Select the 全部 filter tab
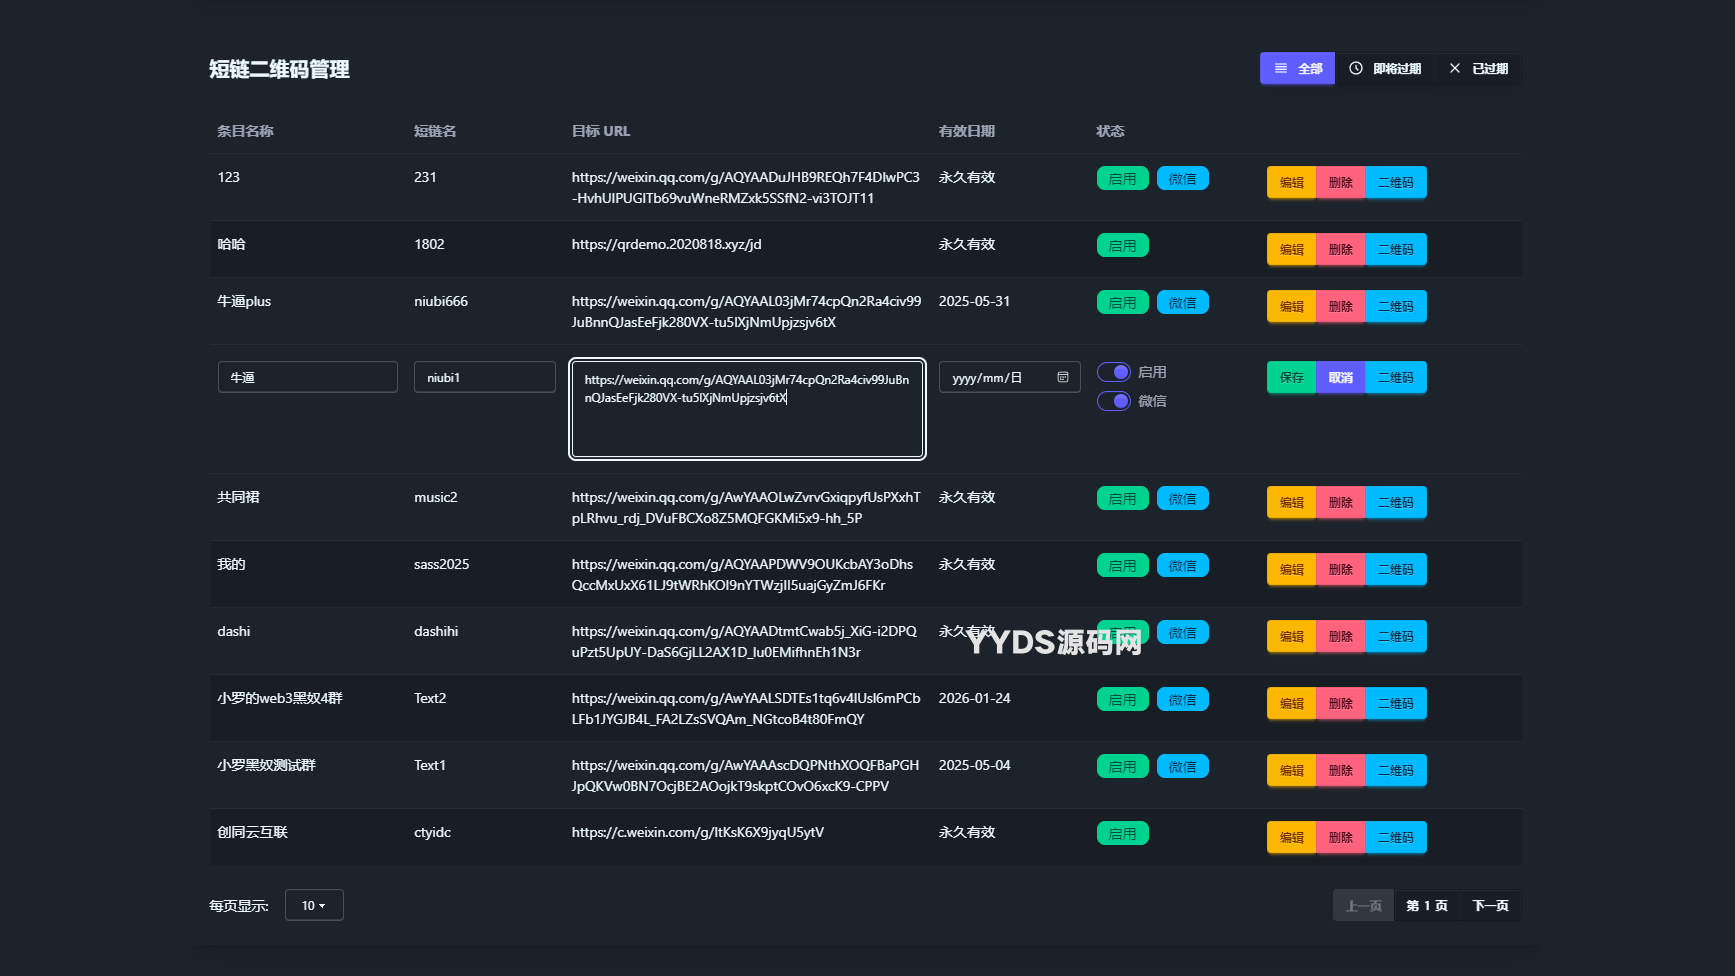This screenshot has width=1735, height=976. [1297, 69]
